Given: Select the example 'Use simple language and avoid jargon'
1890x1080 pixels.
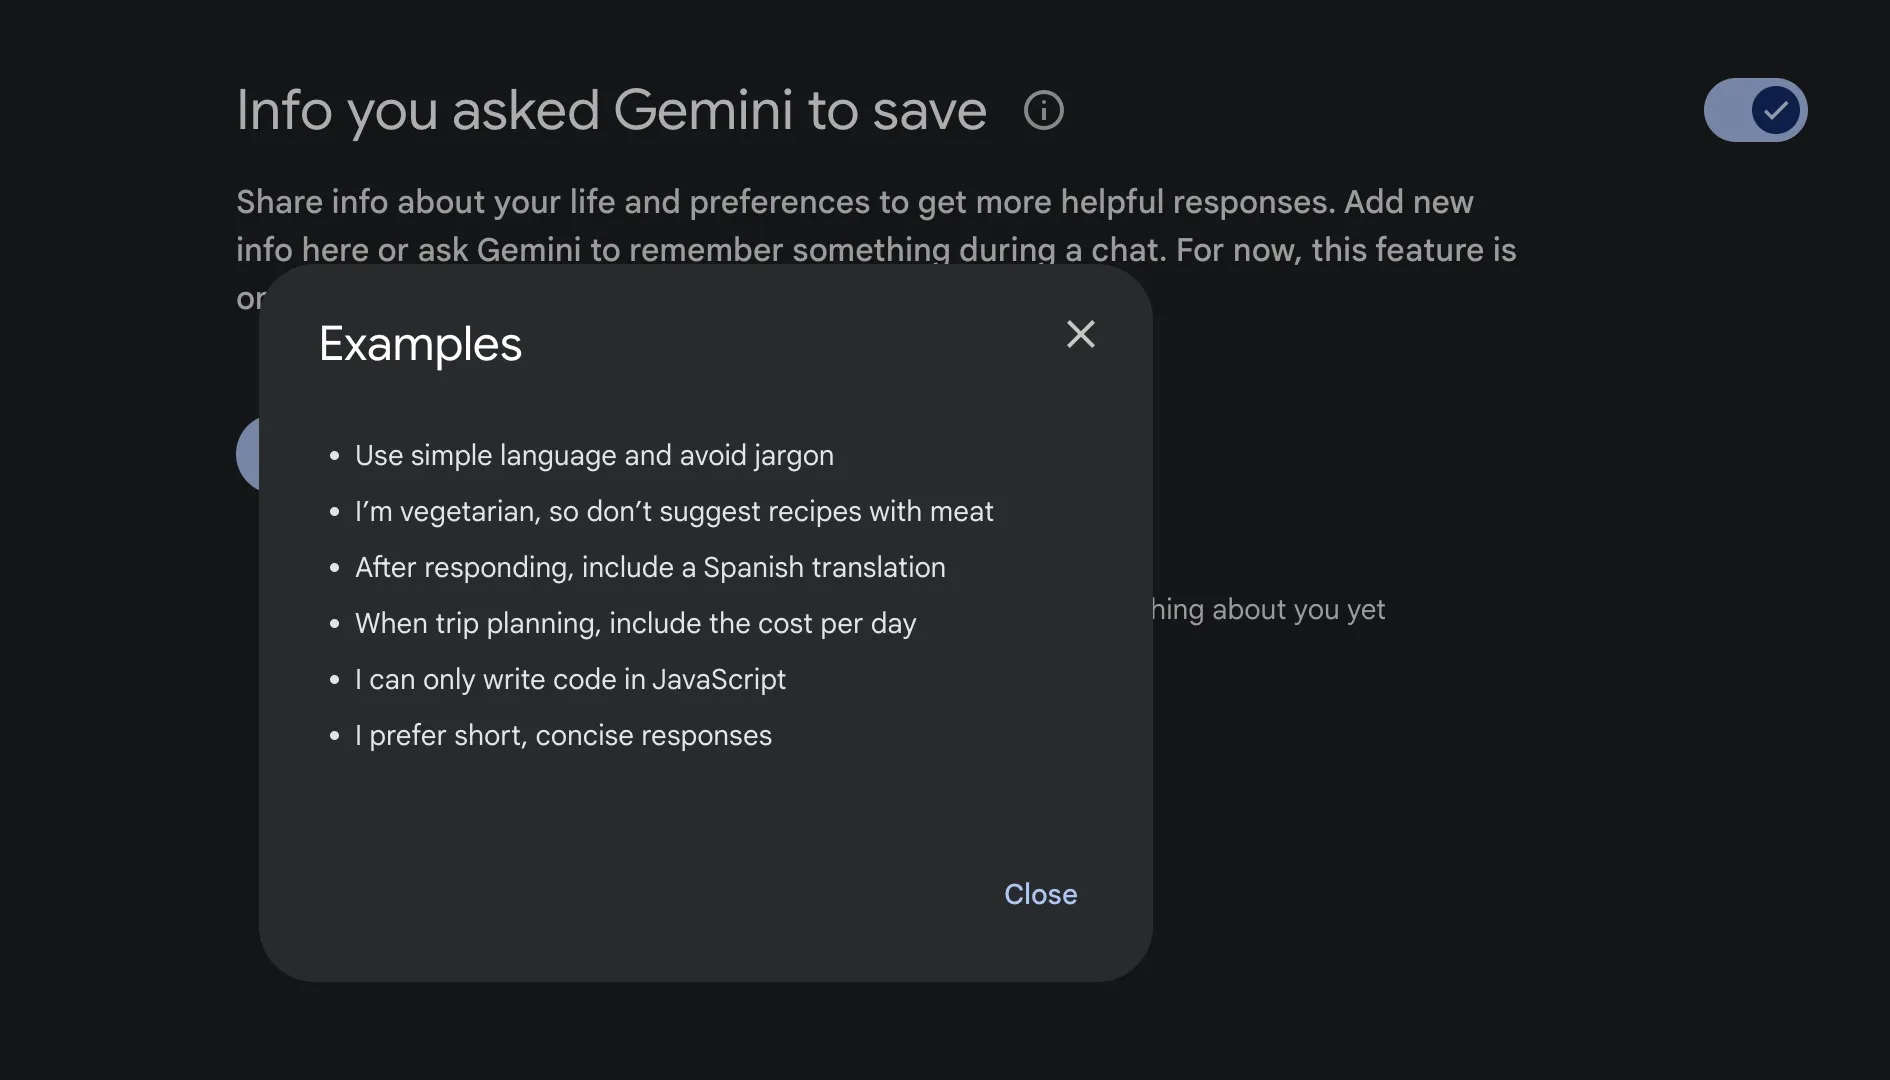Looking at the screenshot, I should pos(594,455).
